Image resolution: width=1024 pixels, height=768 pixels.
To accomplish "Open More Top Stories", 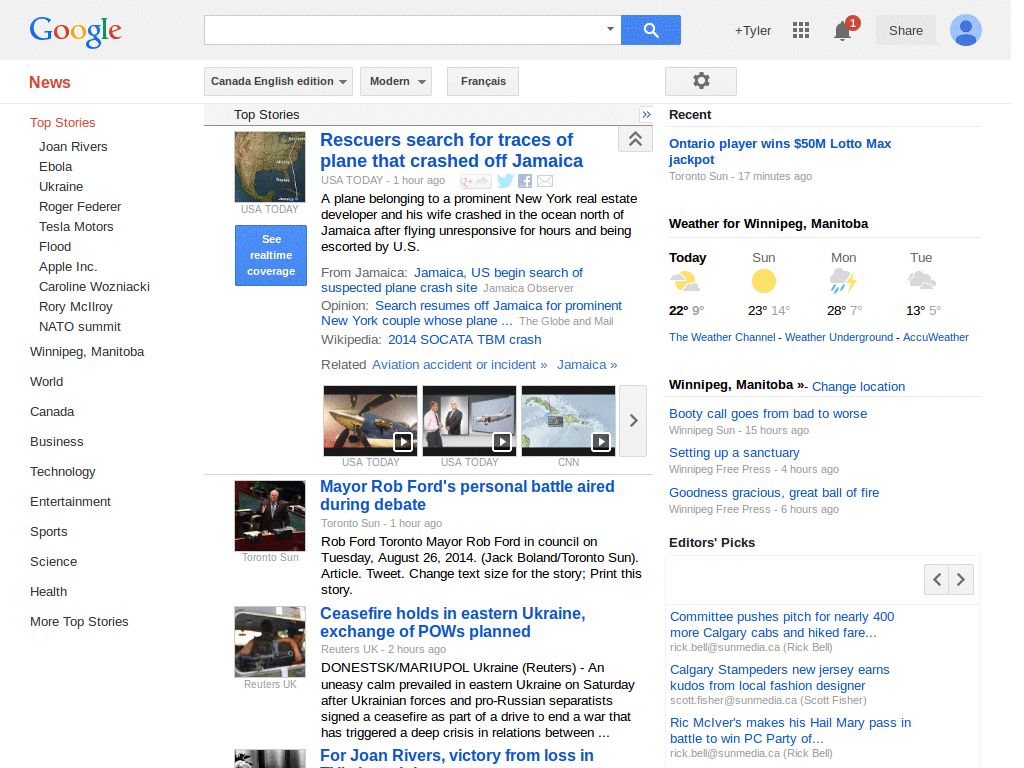I will [x=79, y=622].
